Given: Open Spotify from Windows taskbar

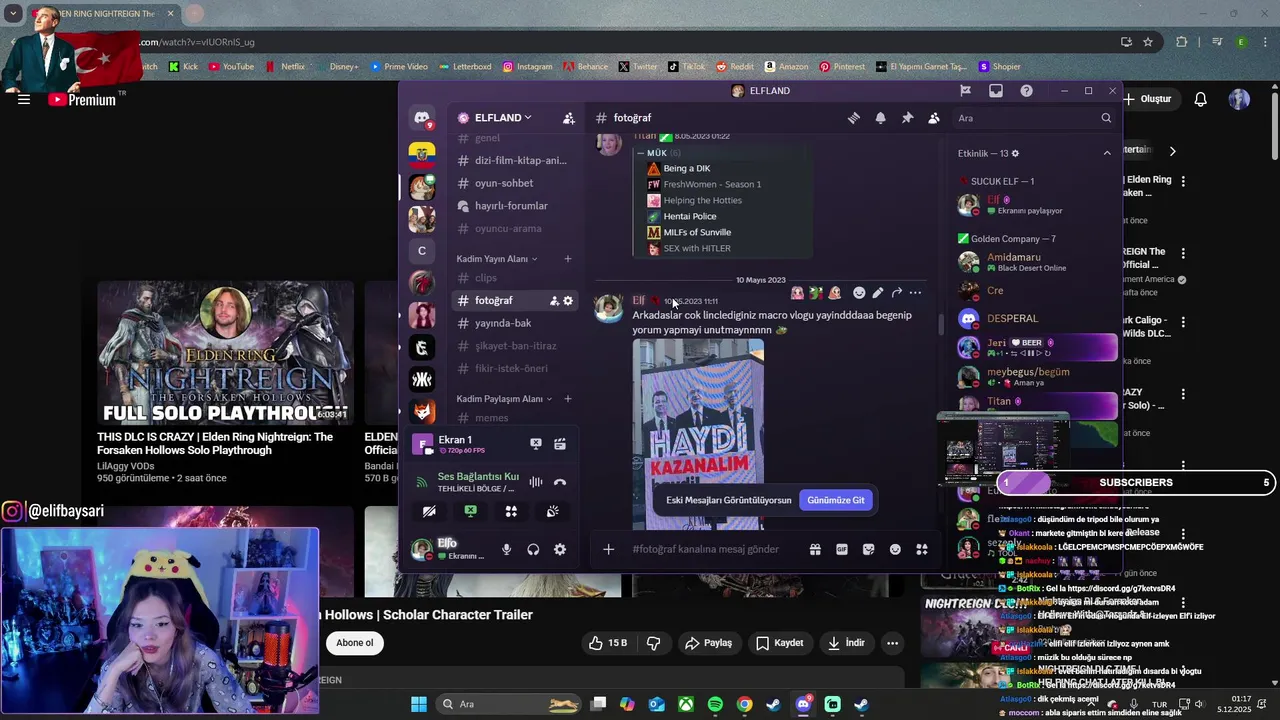Looking at the screenshot, I should [x=715, y=704].
